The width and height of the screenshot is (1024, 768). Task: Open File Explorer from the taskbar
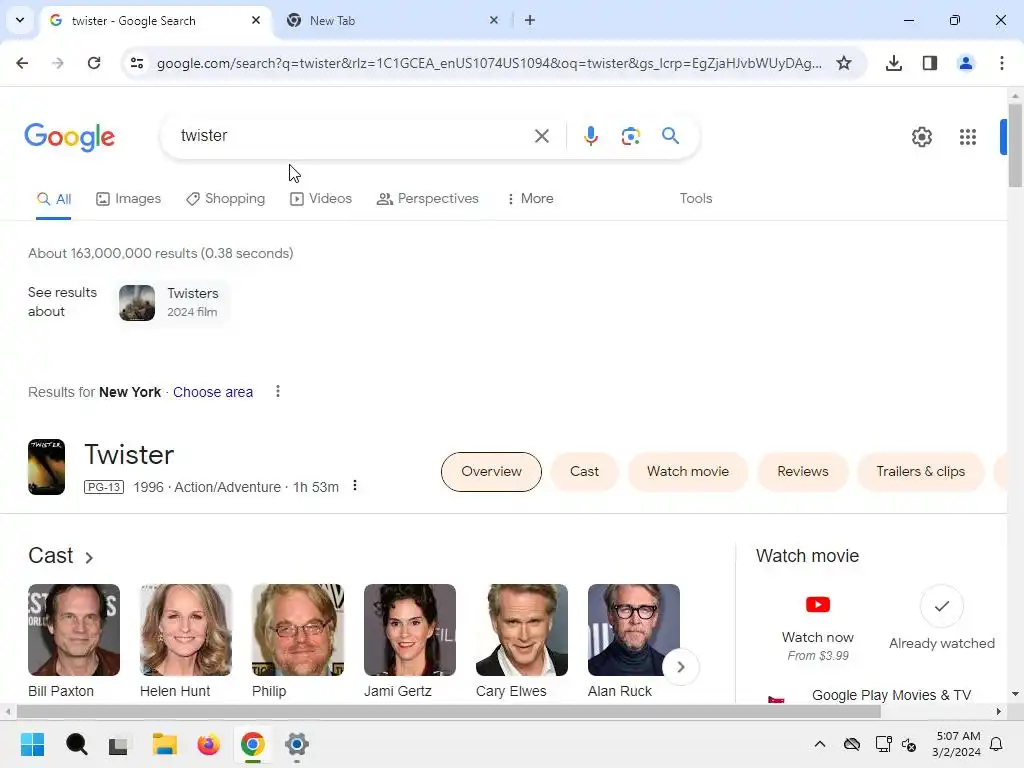click(x=165, y=744)
